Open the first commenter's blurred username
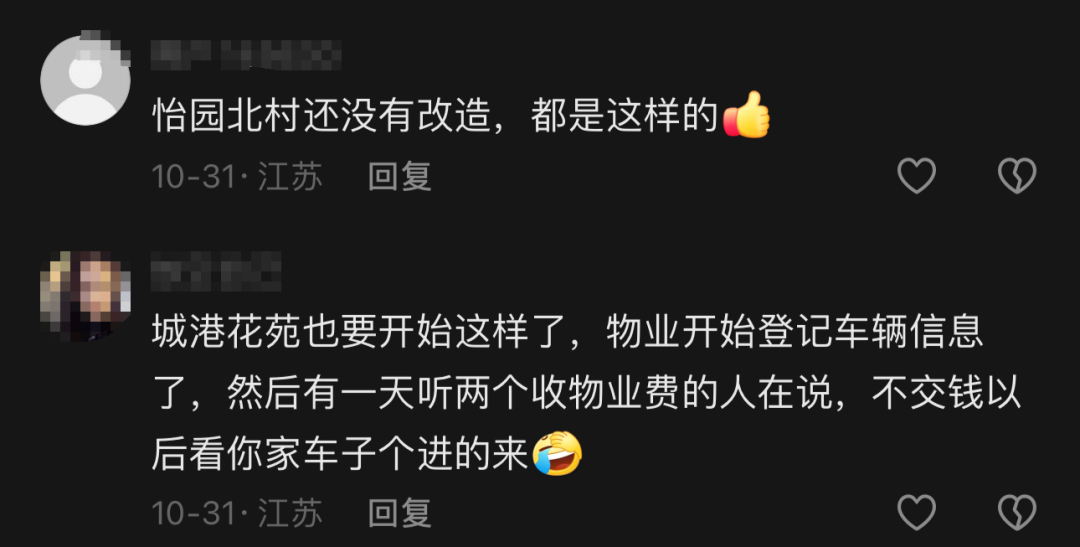Image resolution: width=1080 pixels, height=547 pixels. [247, 56]
